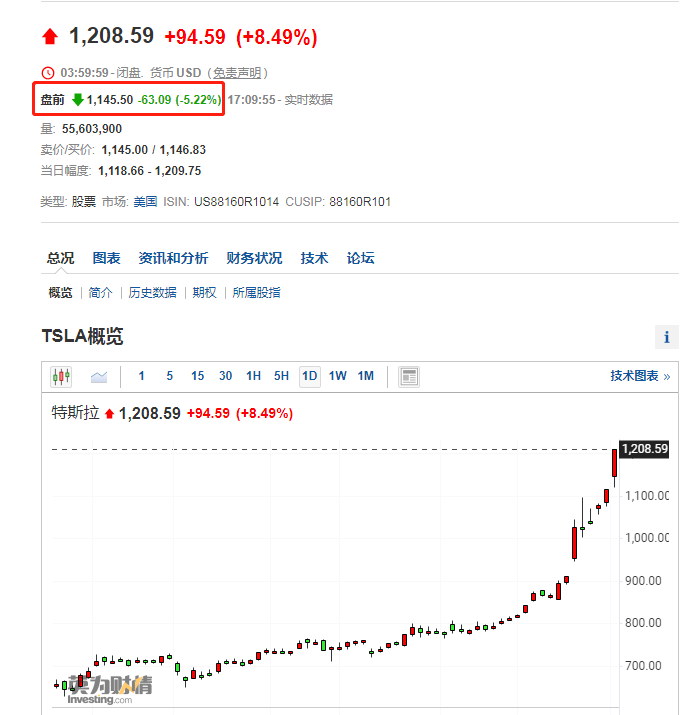Click the red up arrow price icon
Image resolution: width=684 pixels, height=715 pixels.
[50, 36]
